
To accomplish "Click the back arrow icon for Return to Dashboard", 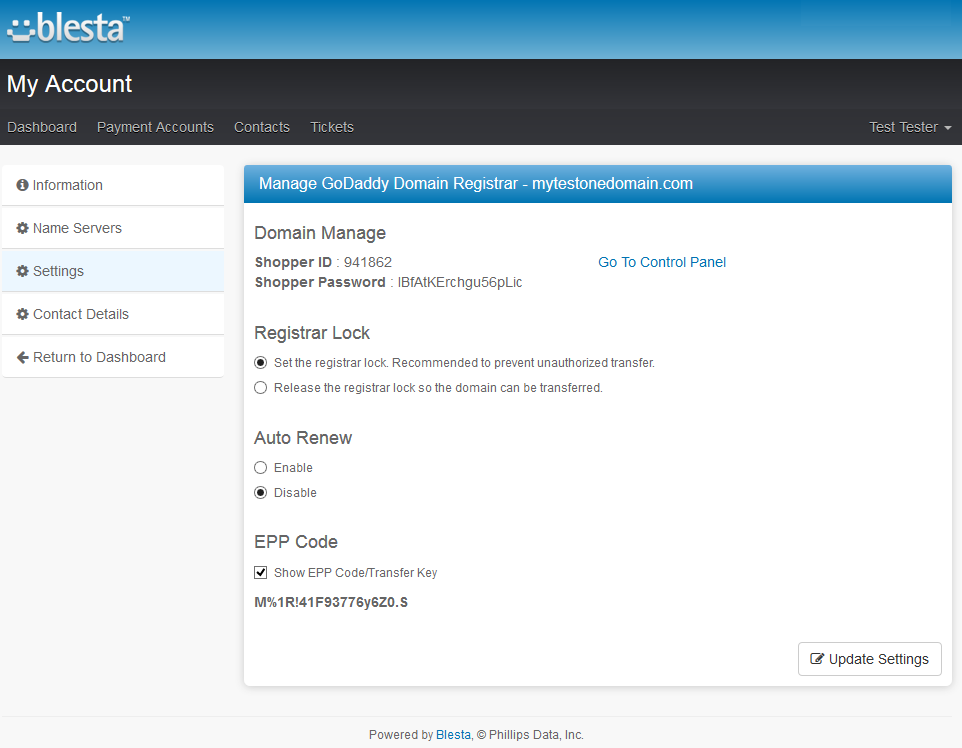I will coord(22,357).
